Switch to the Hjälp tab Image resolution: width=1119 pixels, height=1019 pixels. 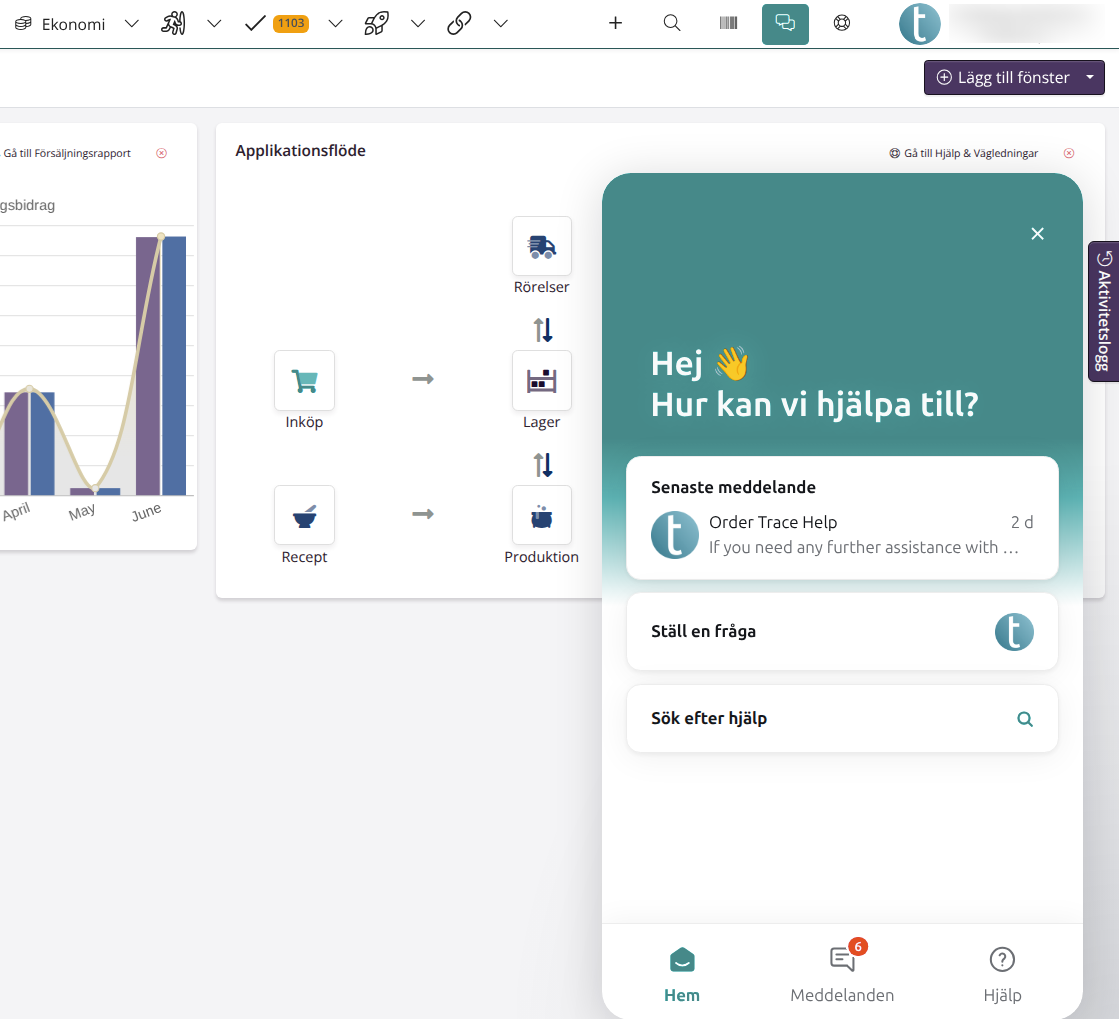(1002, 971)
